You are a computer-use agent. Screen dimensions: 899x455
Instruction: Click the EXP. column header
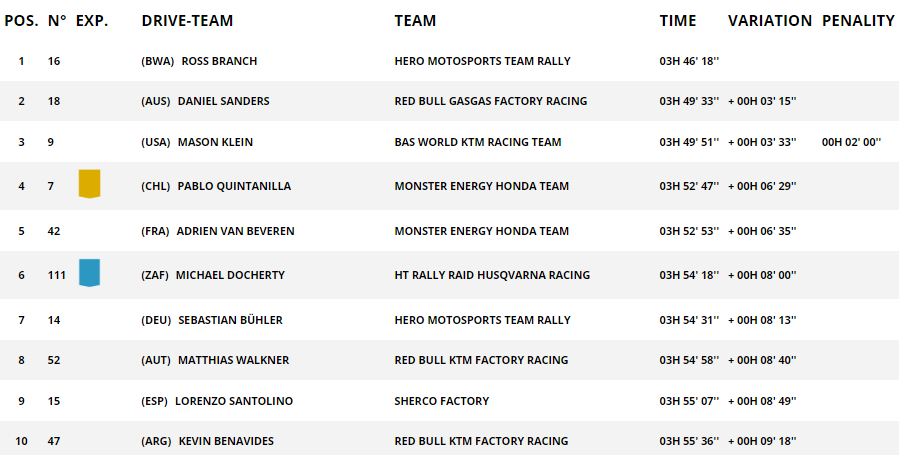[92, 21]
